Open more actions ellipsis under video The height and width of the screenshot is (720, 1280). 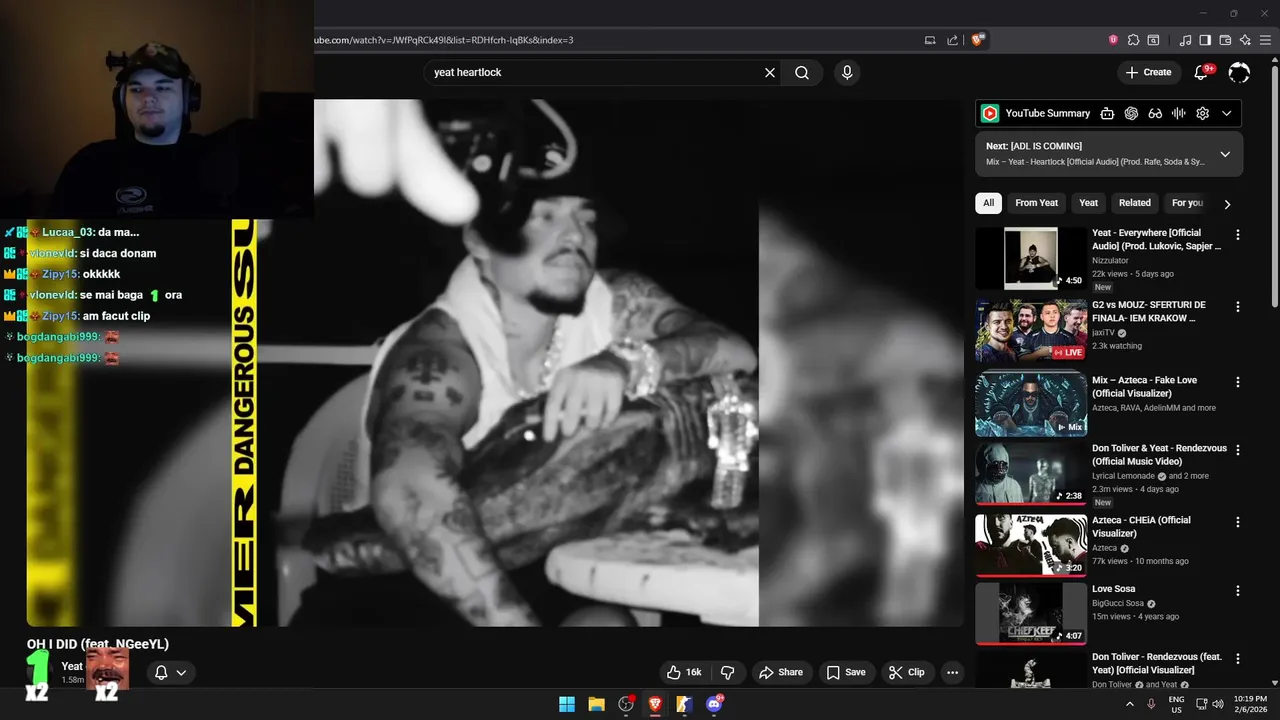[952, 672]
